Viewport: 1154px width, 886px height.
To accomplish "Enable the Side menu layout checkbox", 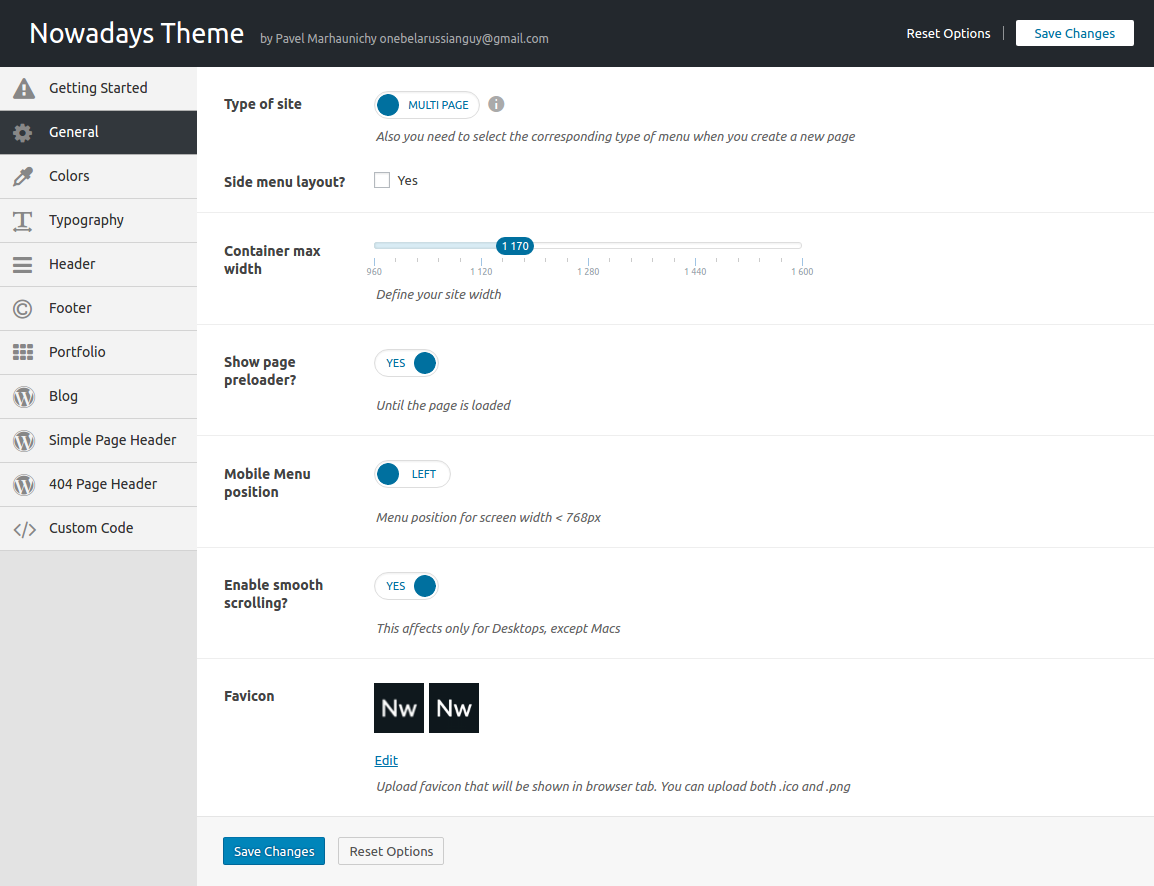I will pyautogui.click(x=382, y=181).
